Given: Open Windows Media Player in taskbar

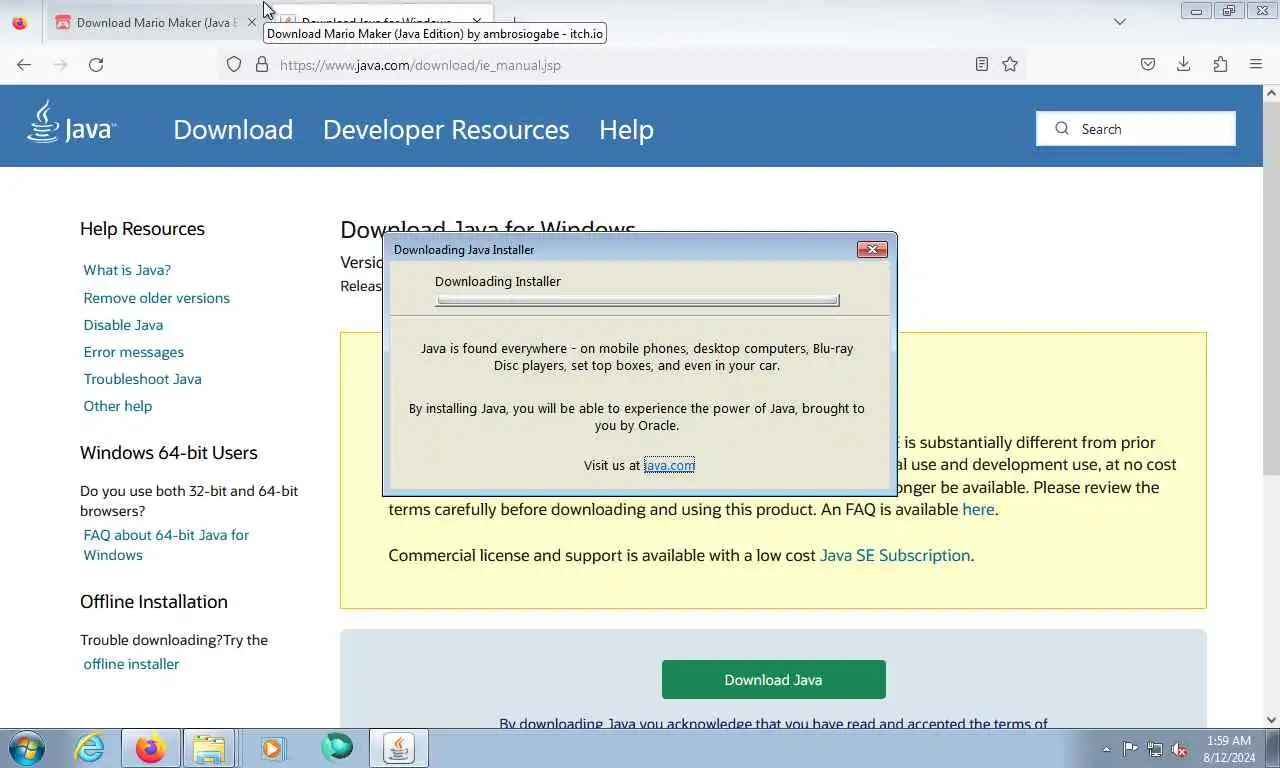Looking at the screenshot, I should [273, 748].
